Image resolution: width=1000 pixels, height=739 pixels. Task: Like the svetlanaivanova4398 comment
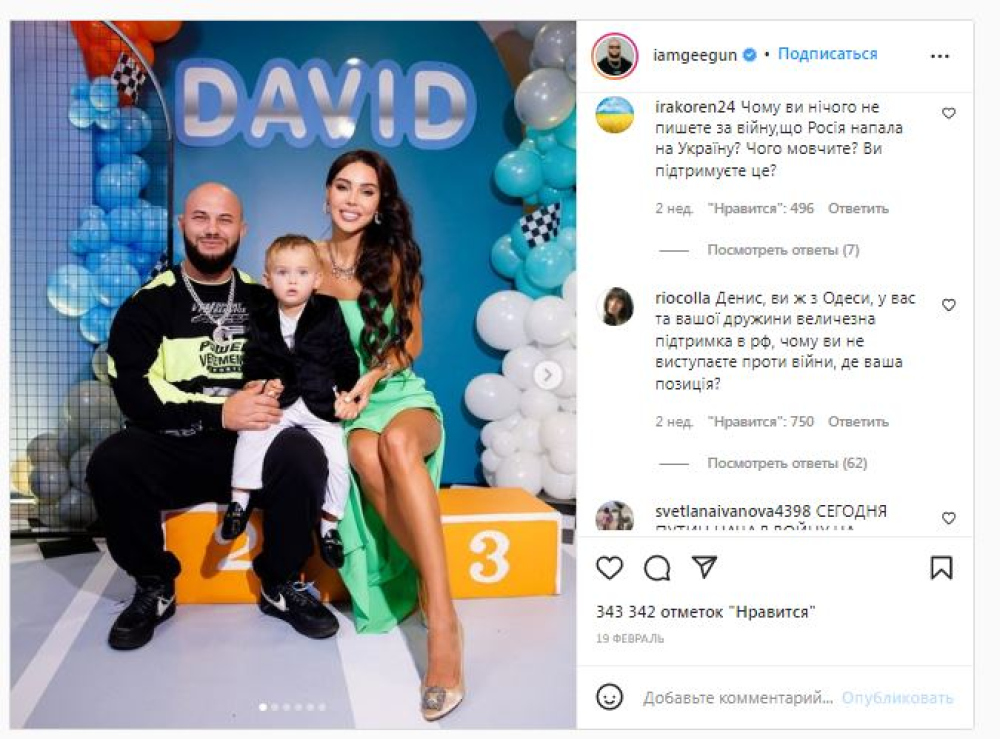coord(949,518)
